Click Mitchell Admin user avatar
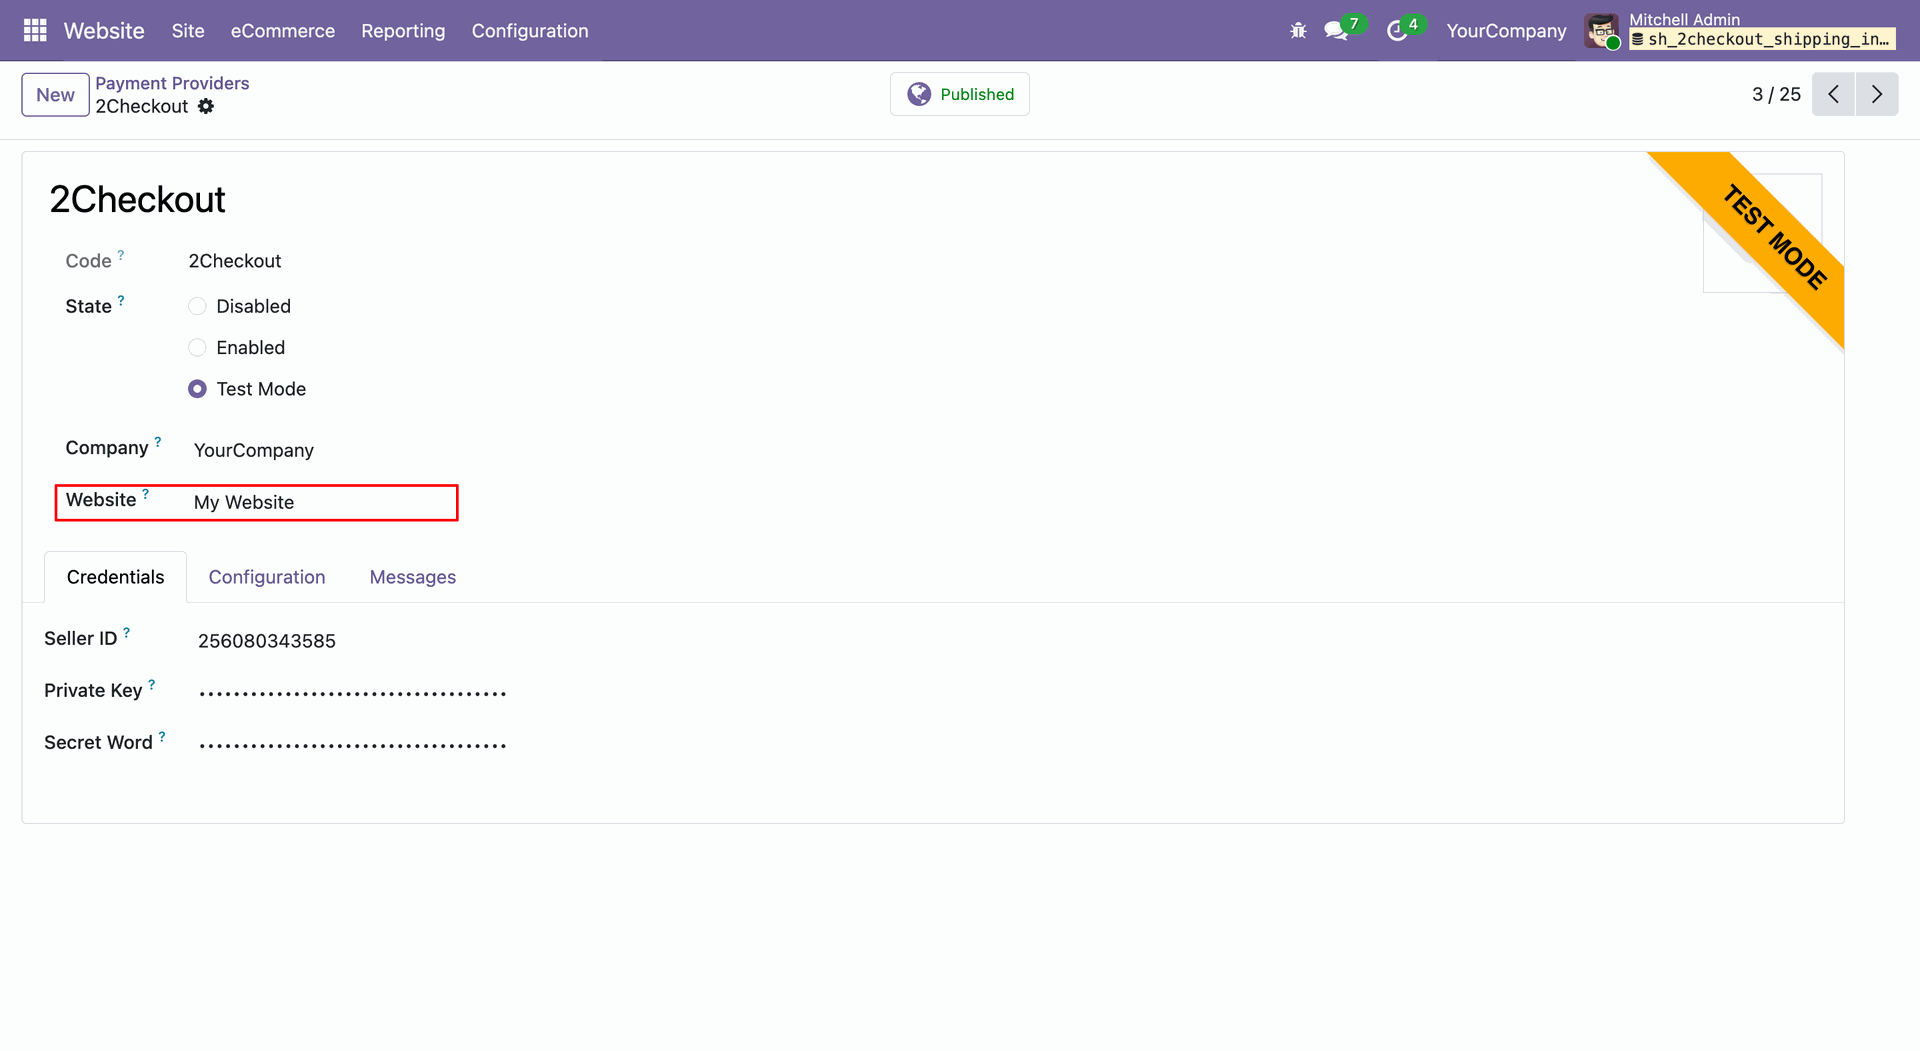The height and width of the screenshot is (1051, 1920). pyautogui.click(x=1602, y=31)
